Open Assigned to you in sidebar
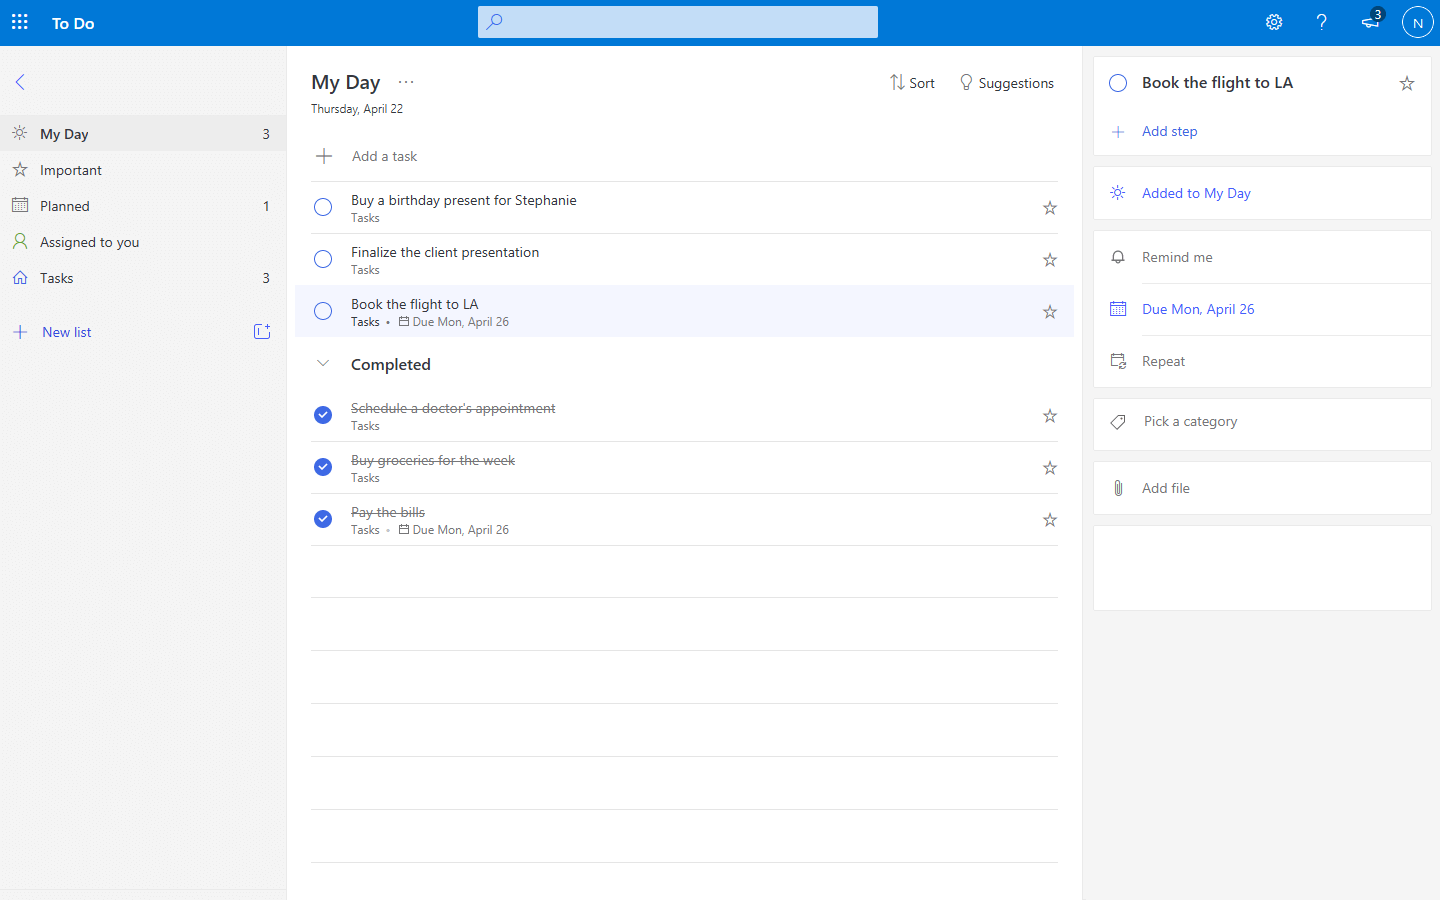Viewport: 1440px width, 900px height. click(143, 242)
